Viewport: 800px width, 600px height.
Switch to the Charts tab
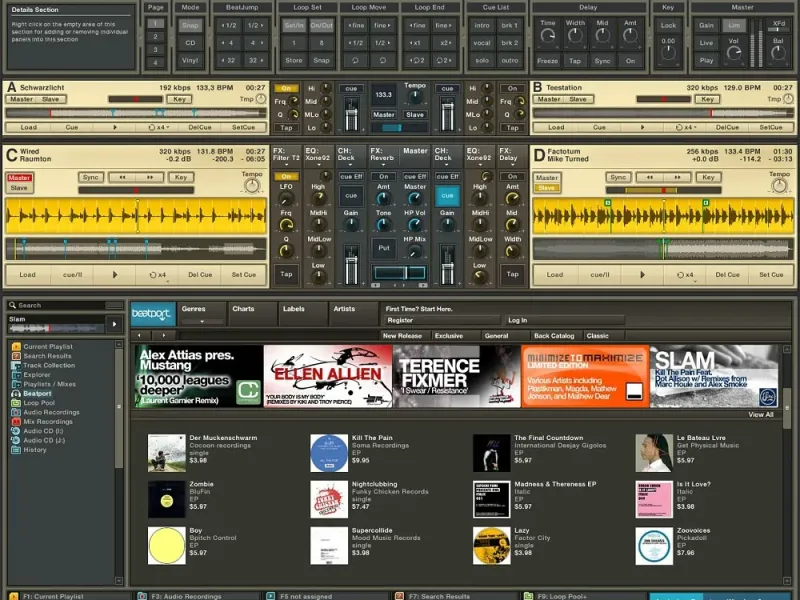point(244,309)
